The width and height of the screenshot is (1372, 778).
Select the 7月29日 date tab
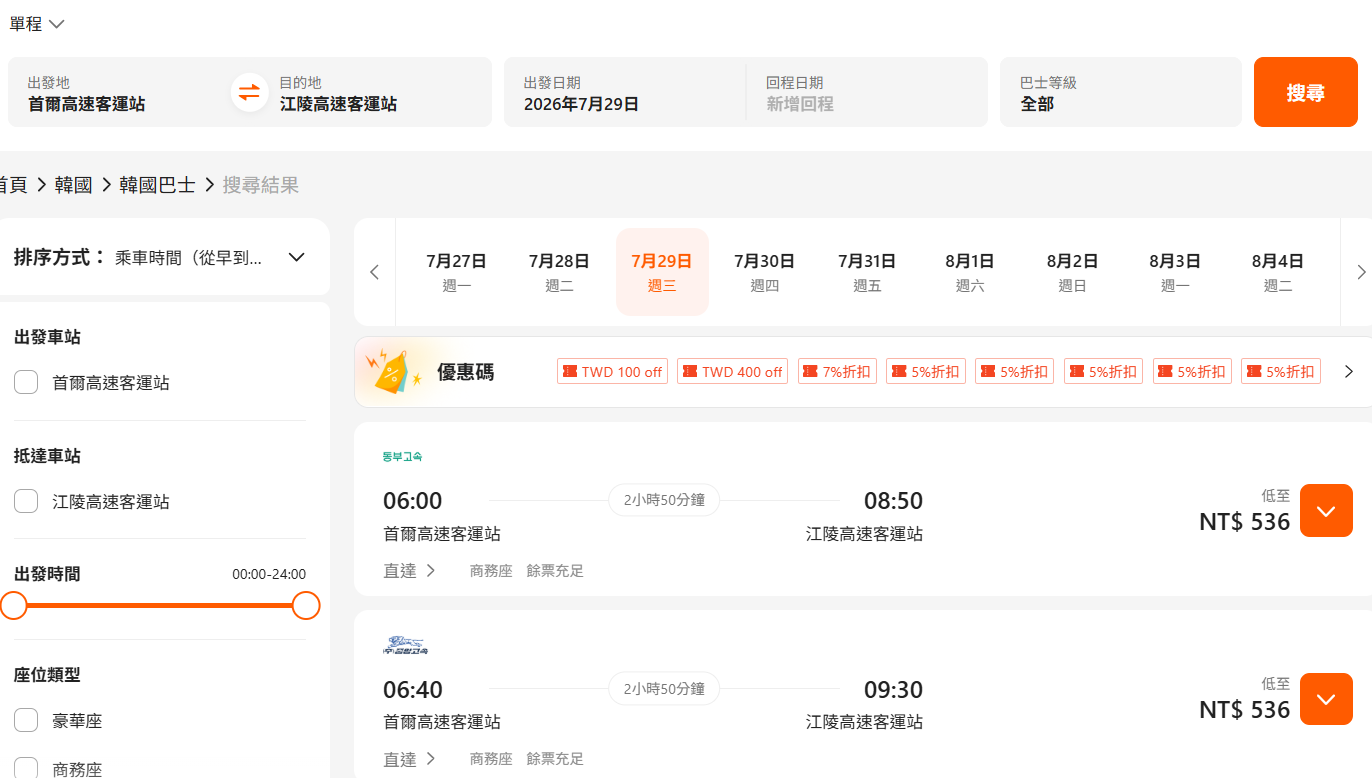coord(662,272)
